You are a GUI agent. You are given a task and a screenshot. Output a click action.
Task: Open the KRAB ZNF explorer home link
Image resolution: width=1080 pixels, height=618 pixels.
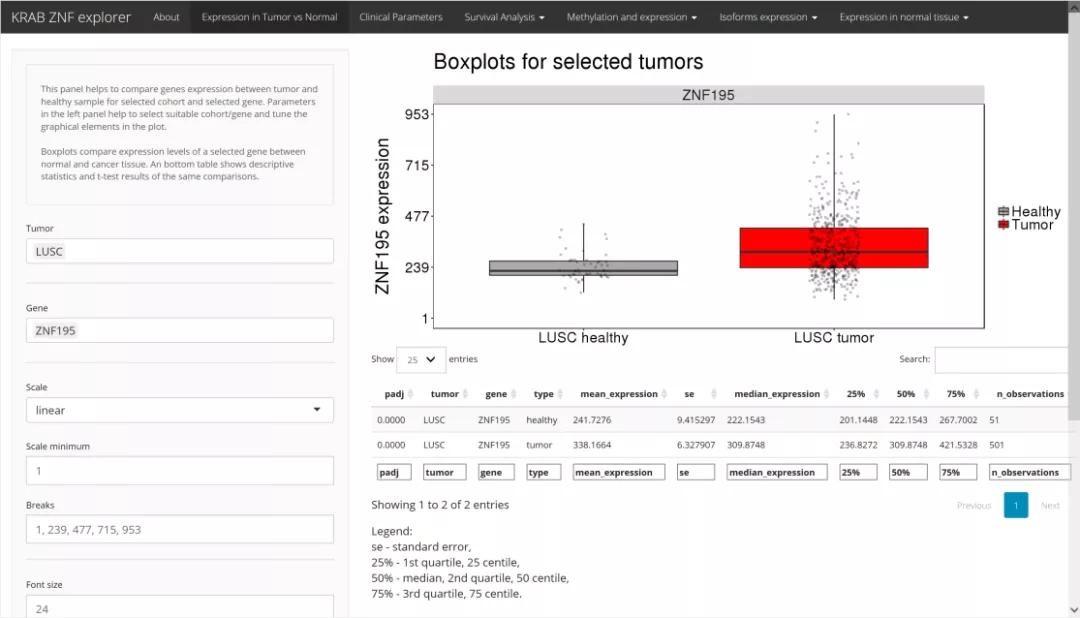click(x=71, y=17)
